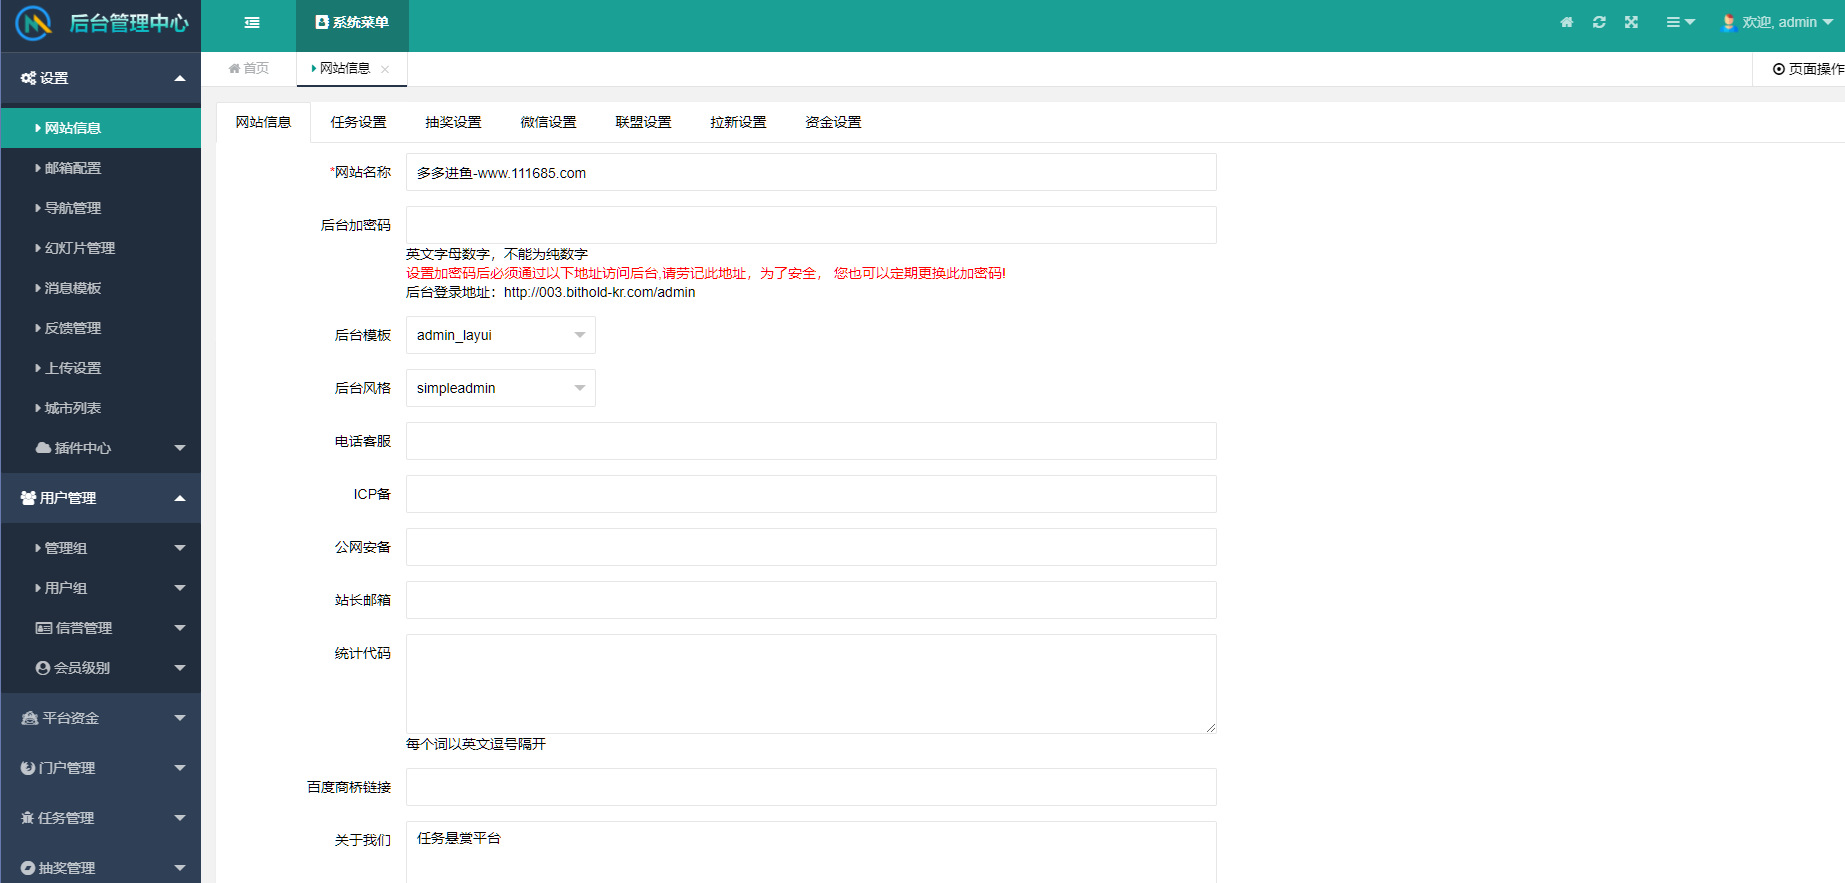Expand the 抽奖管理 section
This screenshot has width=1845, height=883.
click(x=100, y=868)
